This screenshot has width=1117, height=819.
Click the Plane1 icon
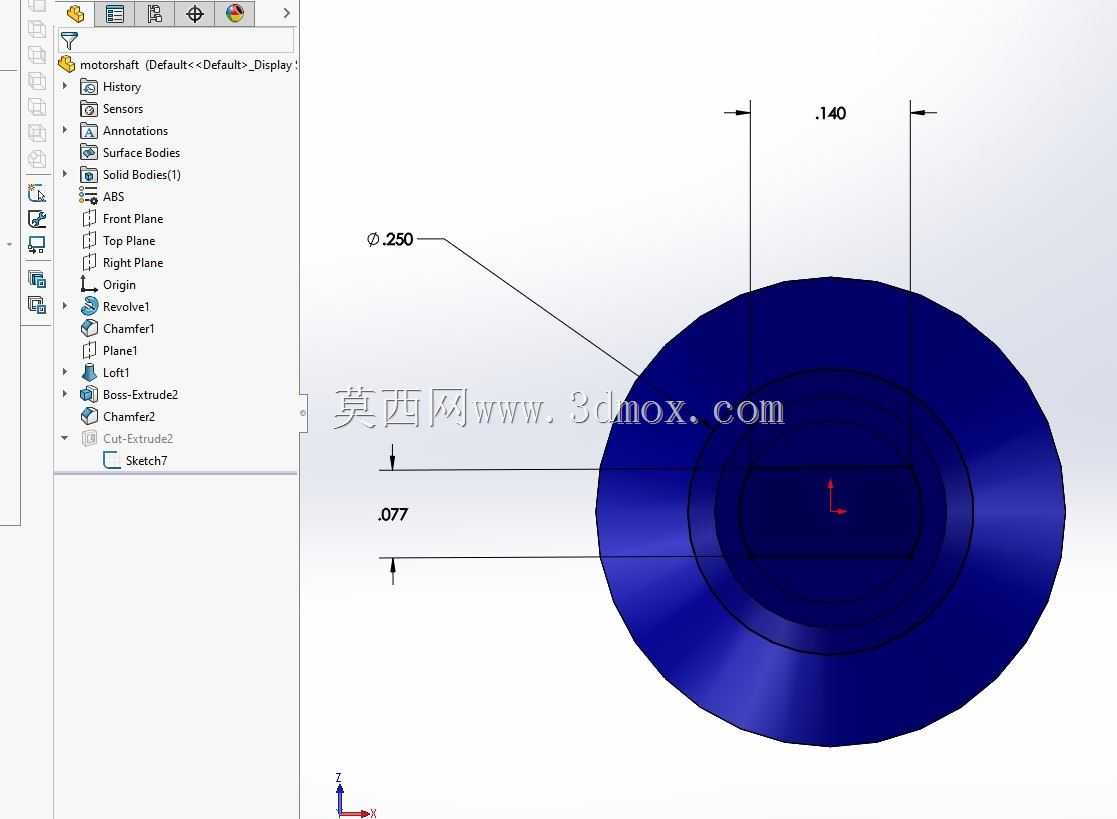click(x=89, y=350)
